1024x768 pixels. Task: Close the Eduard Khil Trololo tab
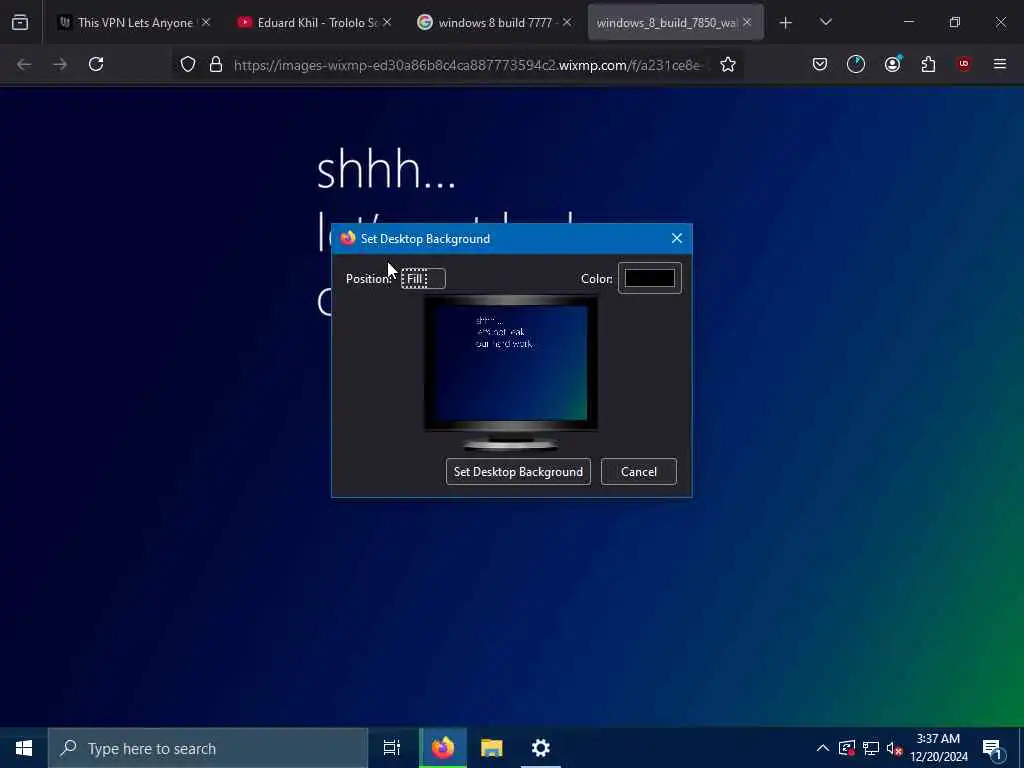click(x=387, y=22)
